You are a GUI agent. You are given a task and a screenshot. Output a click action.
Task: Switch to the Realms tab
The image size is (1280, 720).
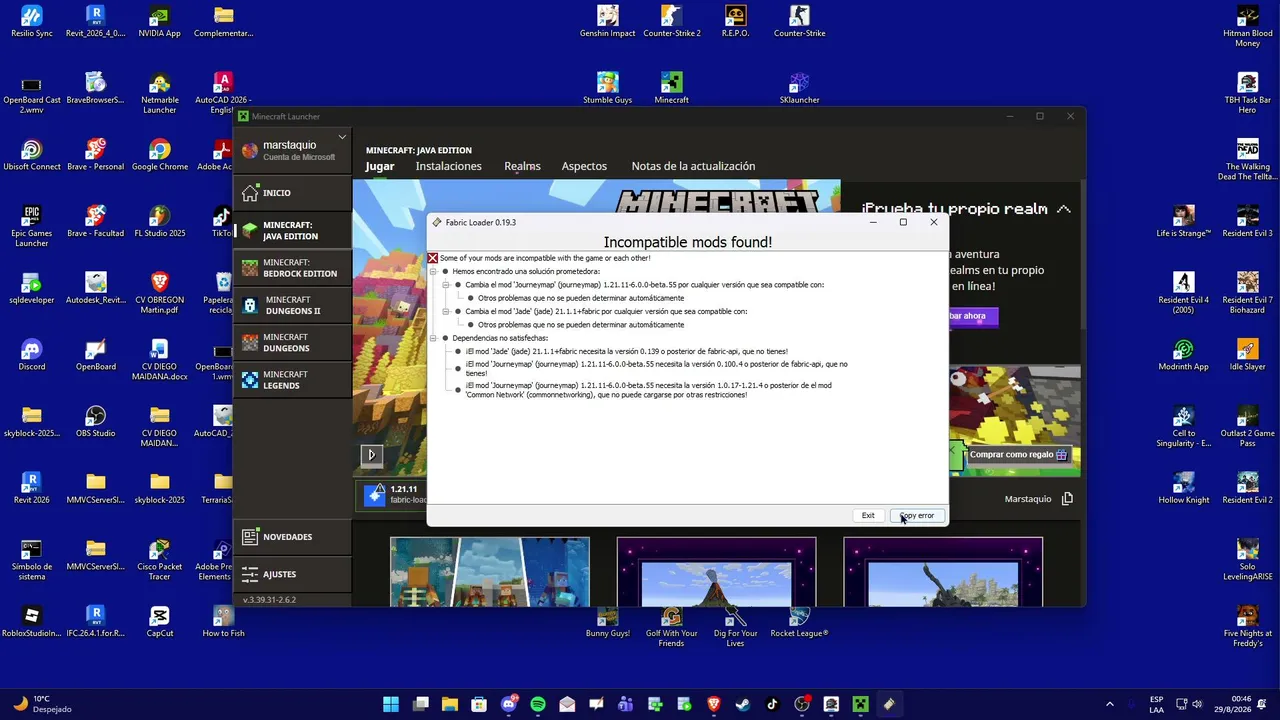tap(522, 166)
